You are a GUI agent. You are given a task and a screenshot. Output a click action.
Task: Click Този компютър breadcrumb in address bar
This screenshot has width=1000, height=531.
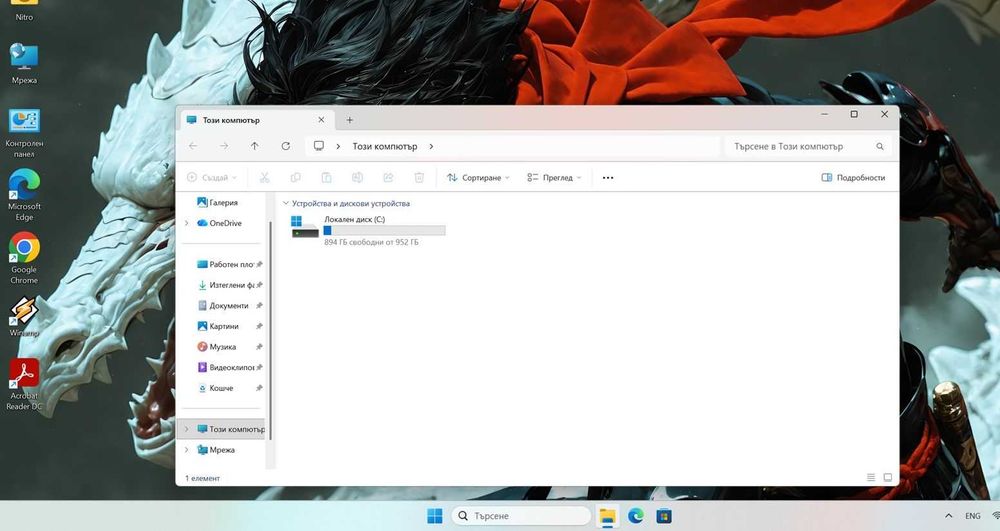[x=385, y=147]
